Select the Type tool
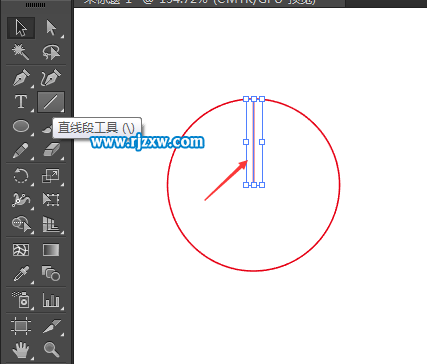The height and width of the screenshot is (364, 427). [x=21, y=102]
